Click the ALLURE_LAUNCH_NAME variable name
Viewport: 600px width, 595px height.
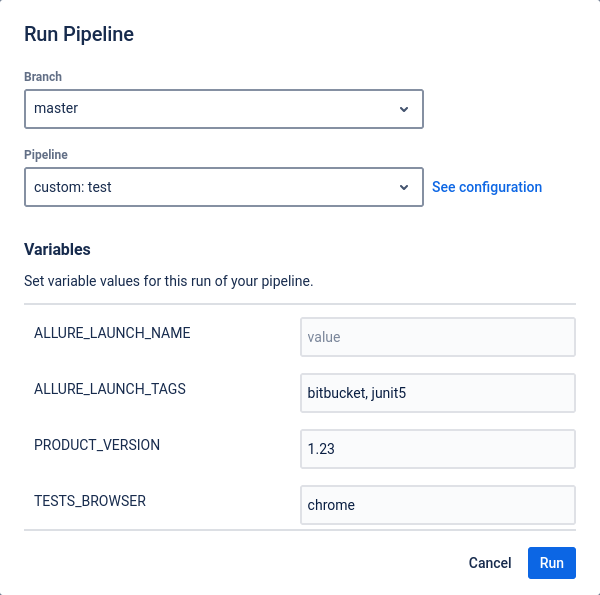click(x=112, y=333)
